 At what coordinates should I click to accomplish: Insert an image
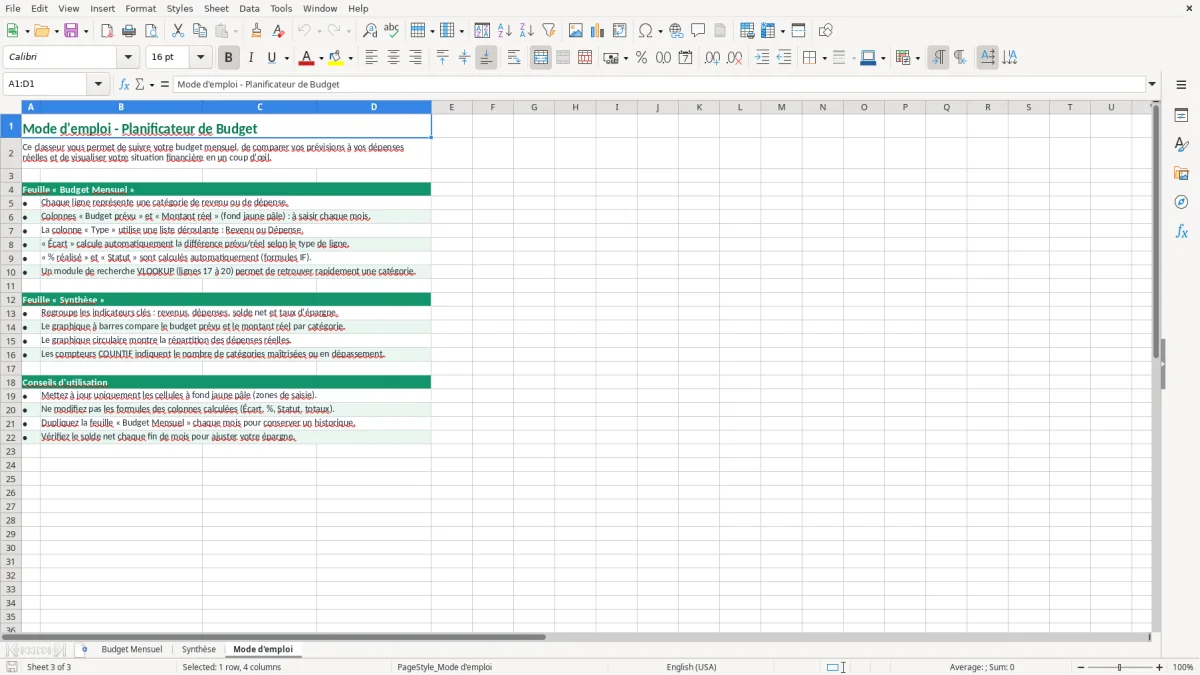(x=576, y=31)
